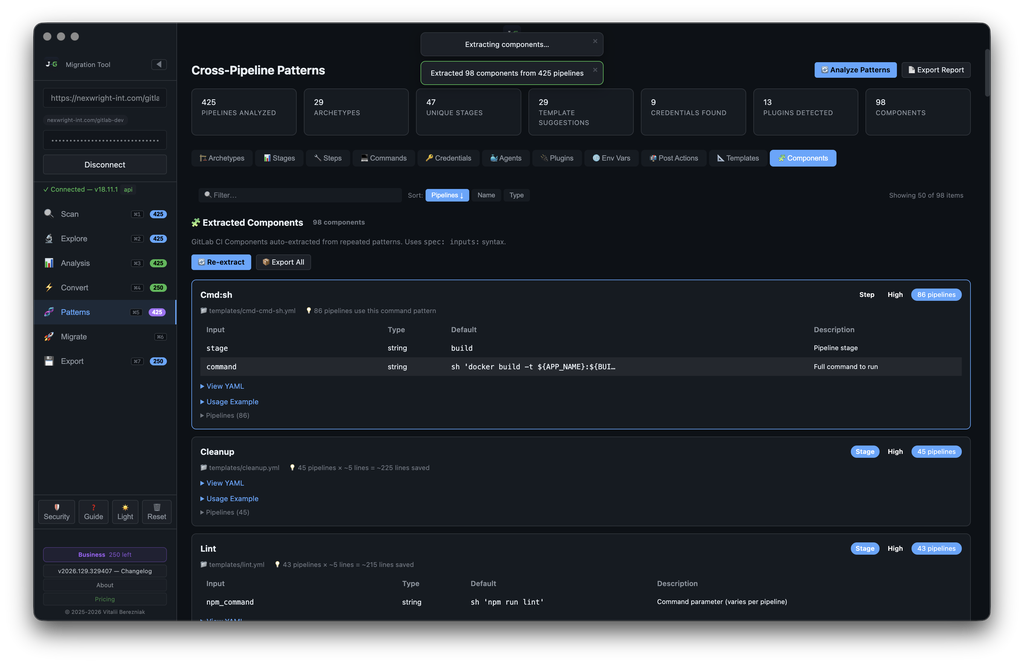The image size is (1024, 665).
Task: Click the file icon beside templates/cmd-cmd-sh.yml
Action: point(204,311)
